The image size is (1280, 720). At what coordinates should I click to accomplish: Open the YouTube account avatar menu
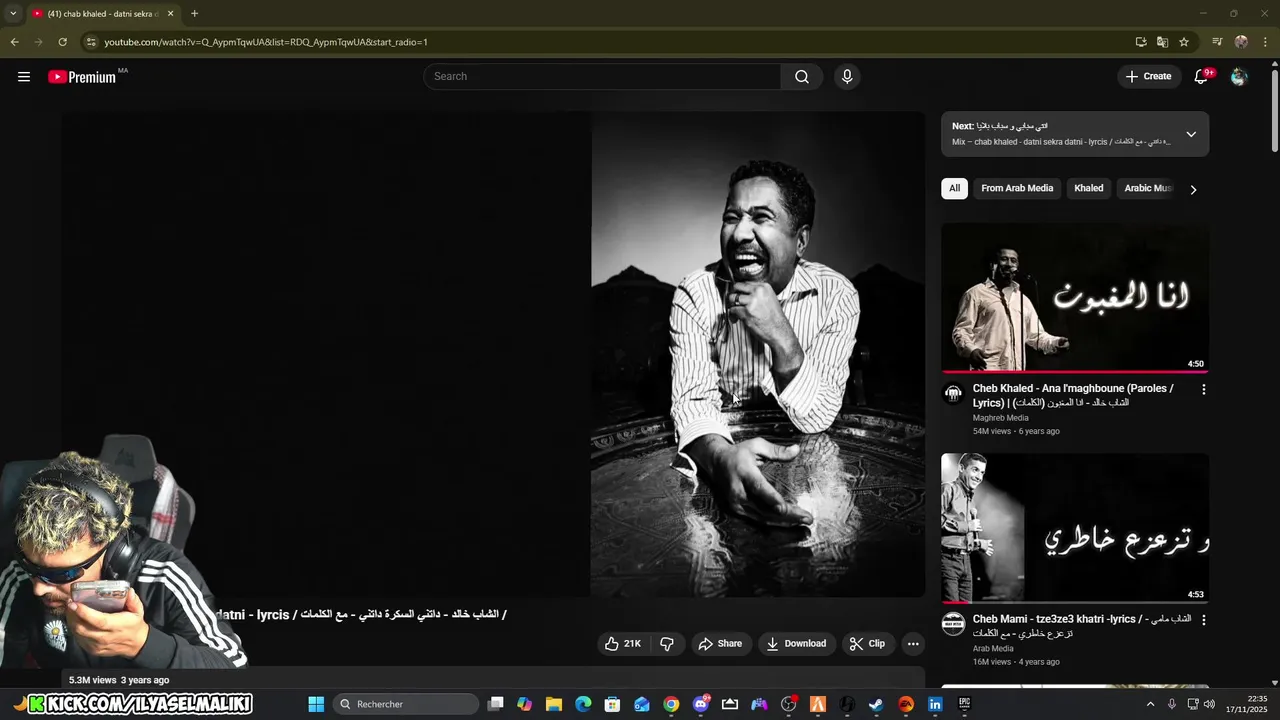[x=1239, y=77]
